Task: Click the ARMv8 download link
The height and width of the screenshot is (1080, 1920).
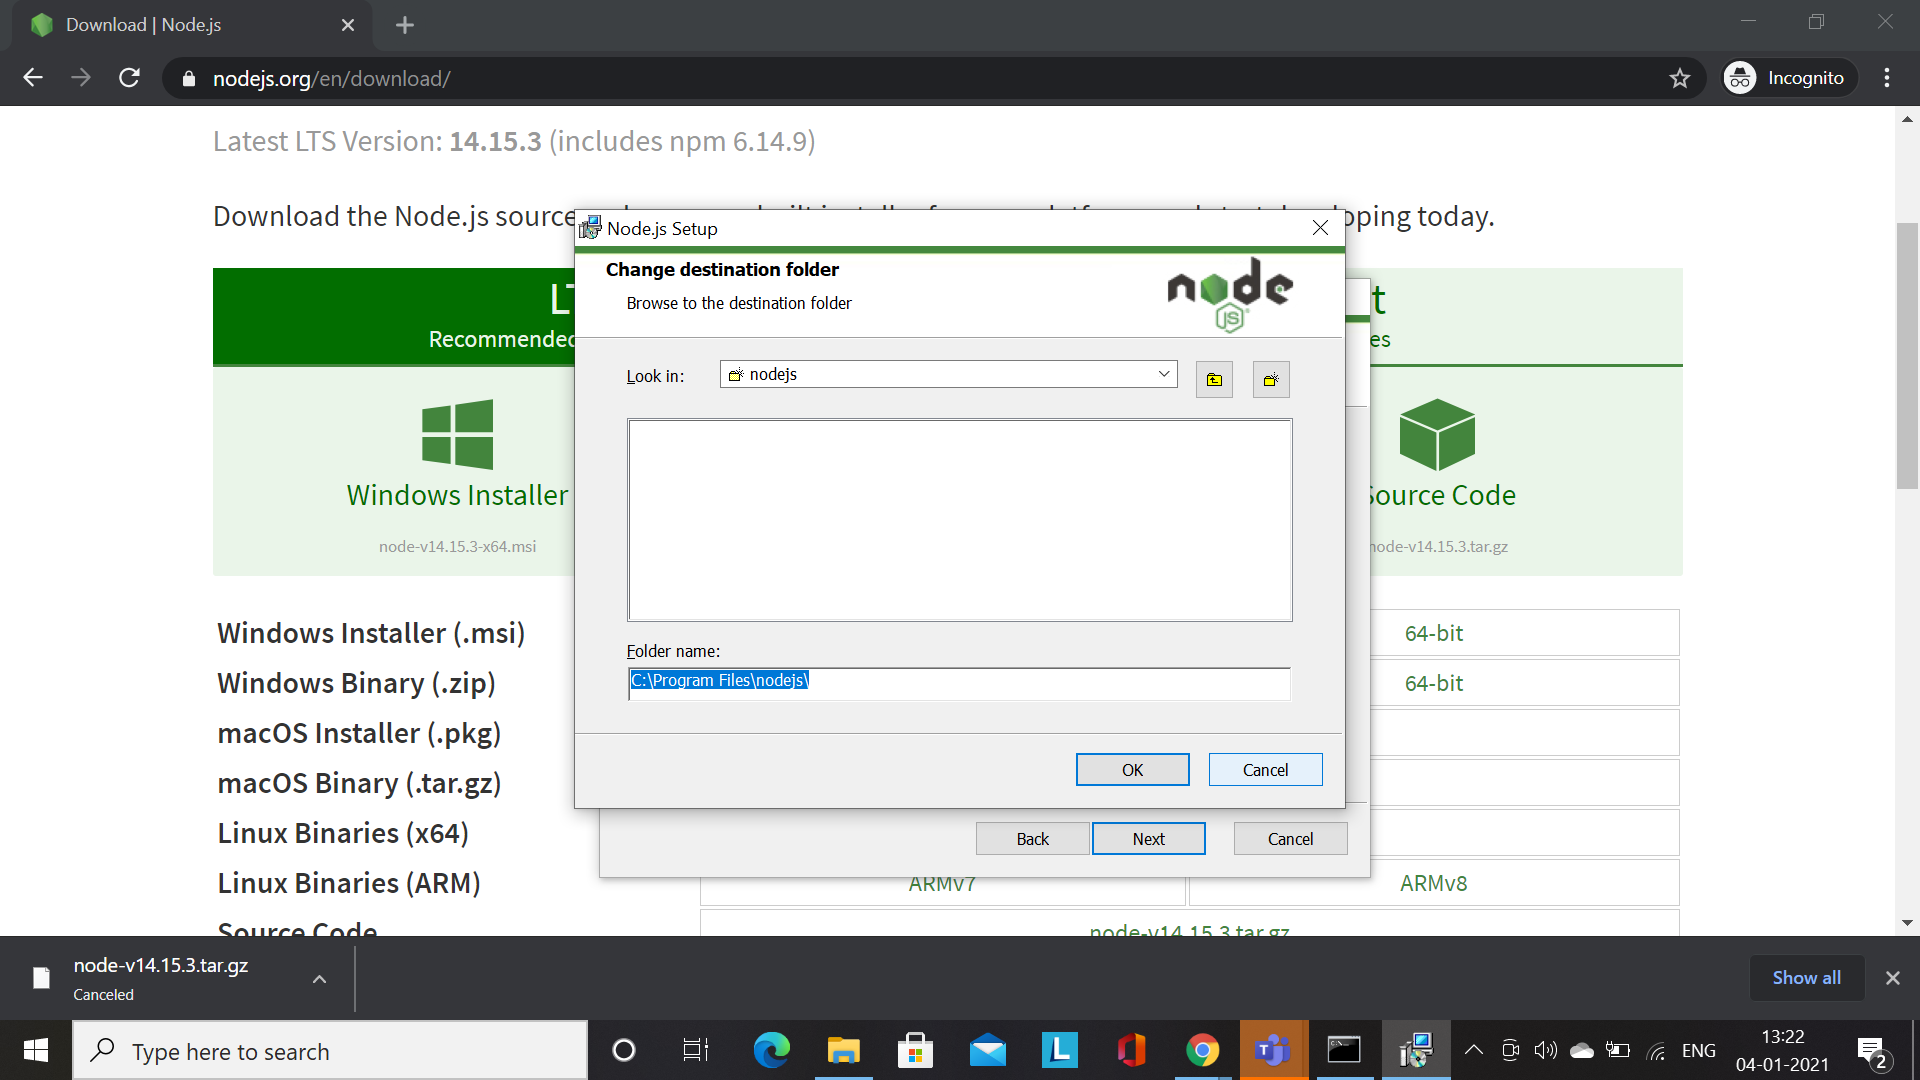Action: pos(1433,883)
